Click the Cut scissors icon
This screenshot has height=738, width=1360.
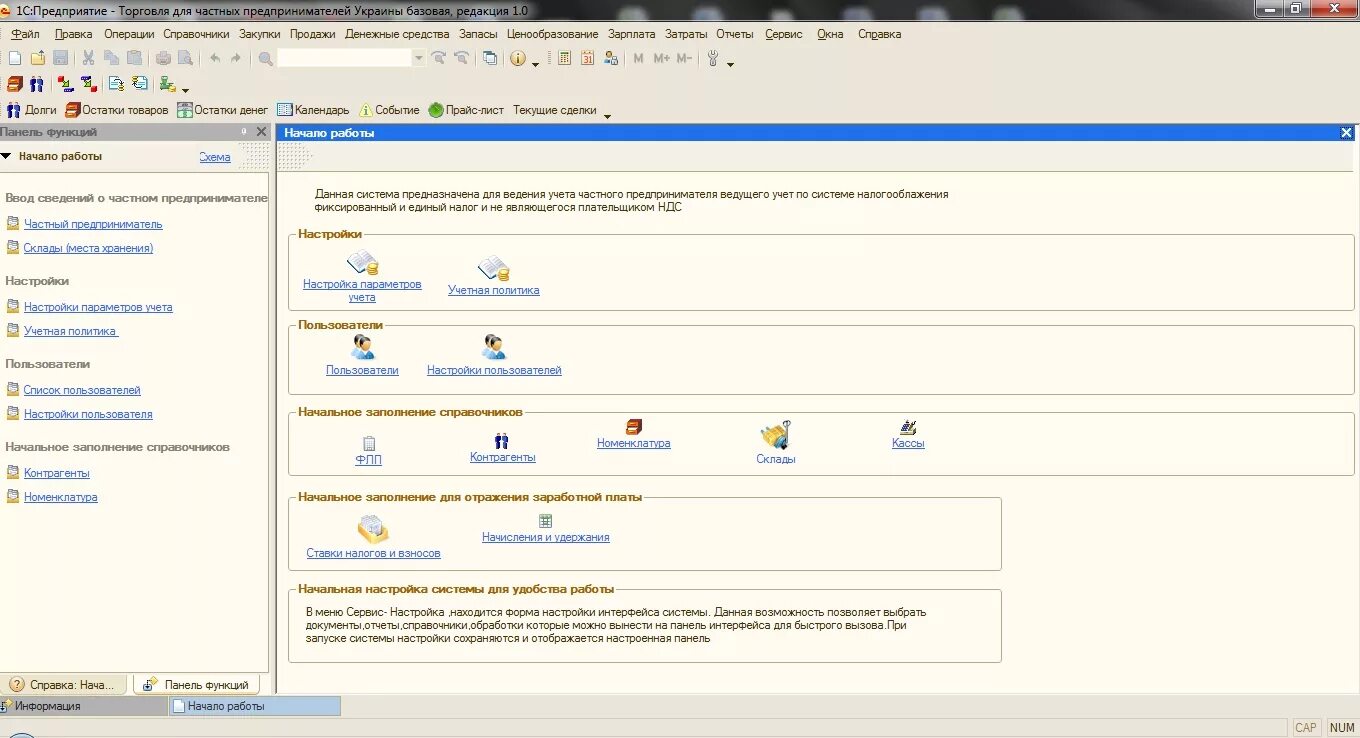(x=88, y=58)
